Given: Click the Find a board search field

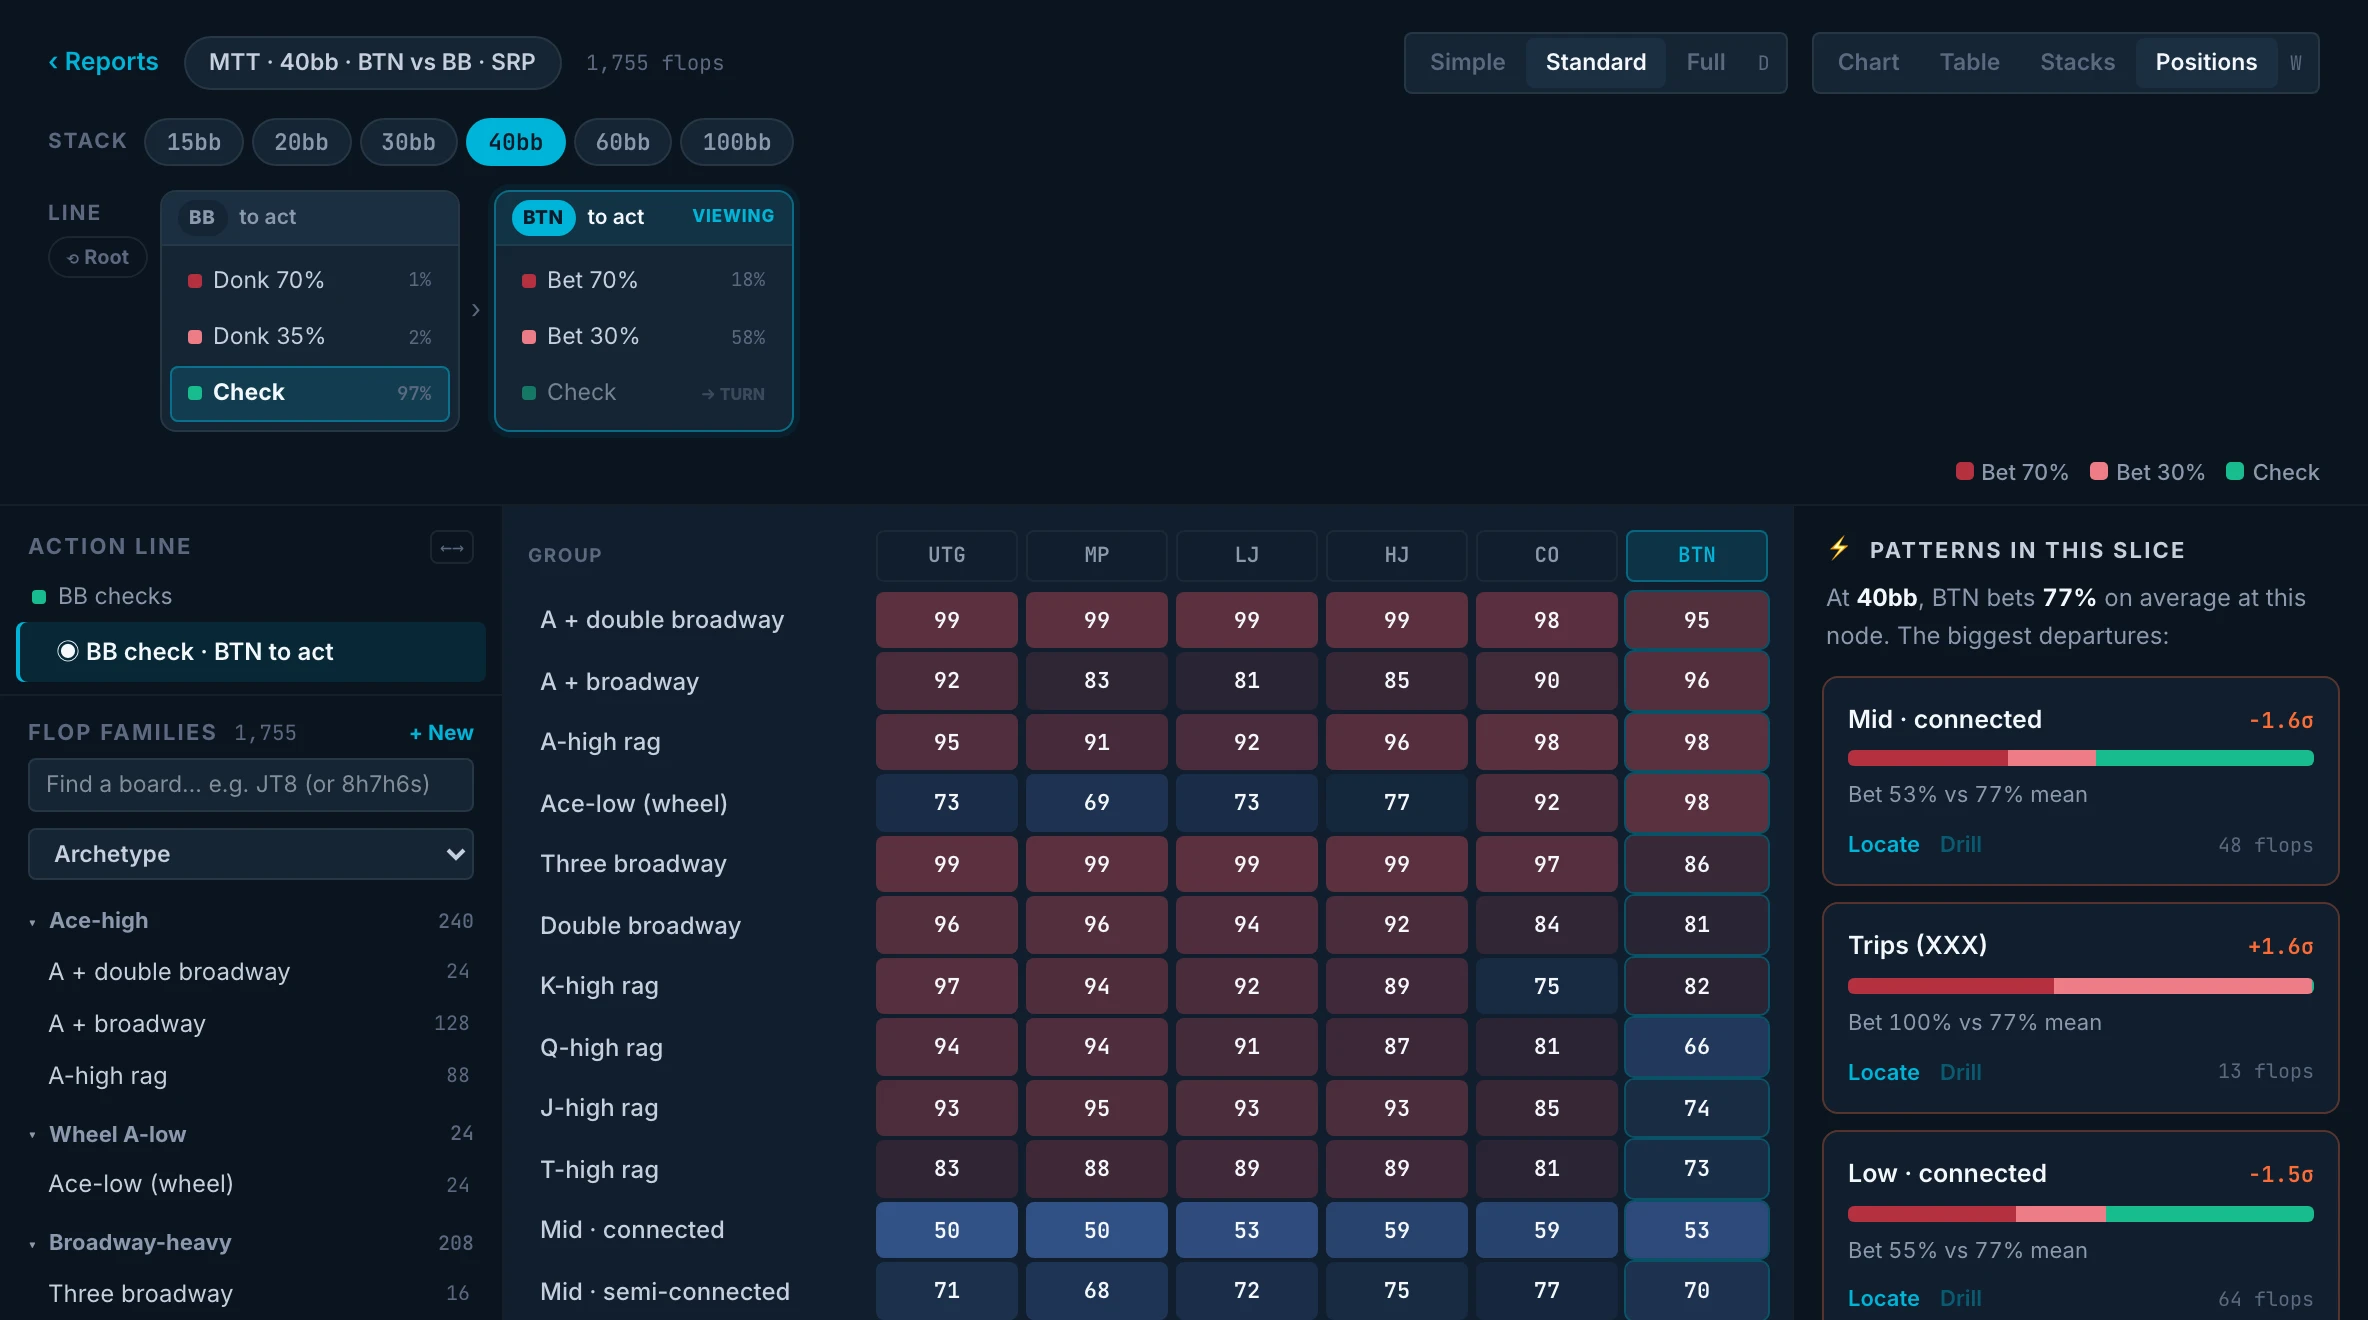Looking at the screenshot, I should [251, 784].
